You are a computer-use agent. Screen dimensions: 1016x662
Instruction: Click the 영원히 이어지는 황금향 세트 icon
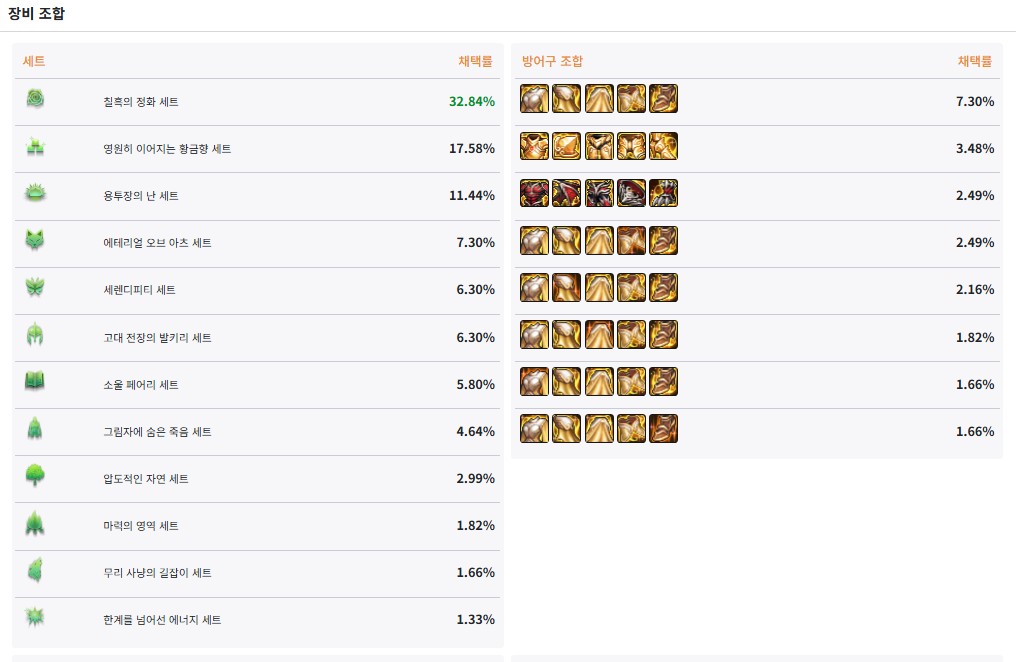point(35,147)
